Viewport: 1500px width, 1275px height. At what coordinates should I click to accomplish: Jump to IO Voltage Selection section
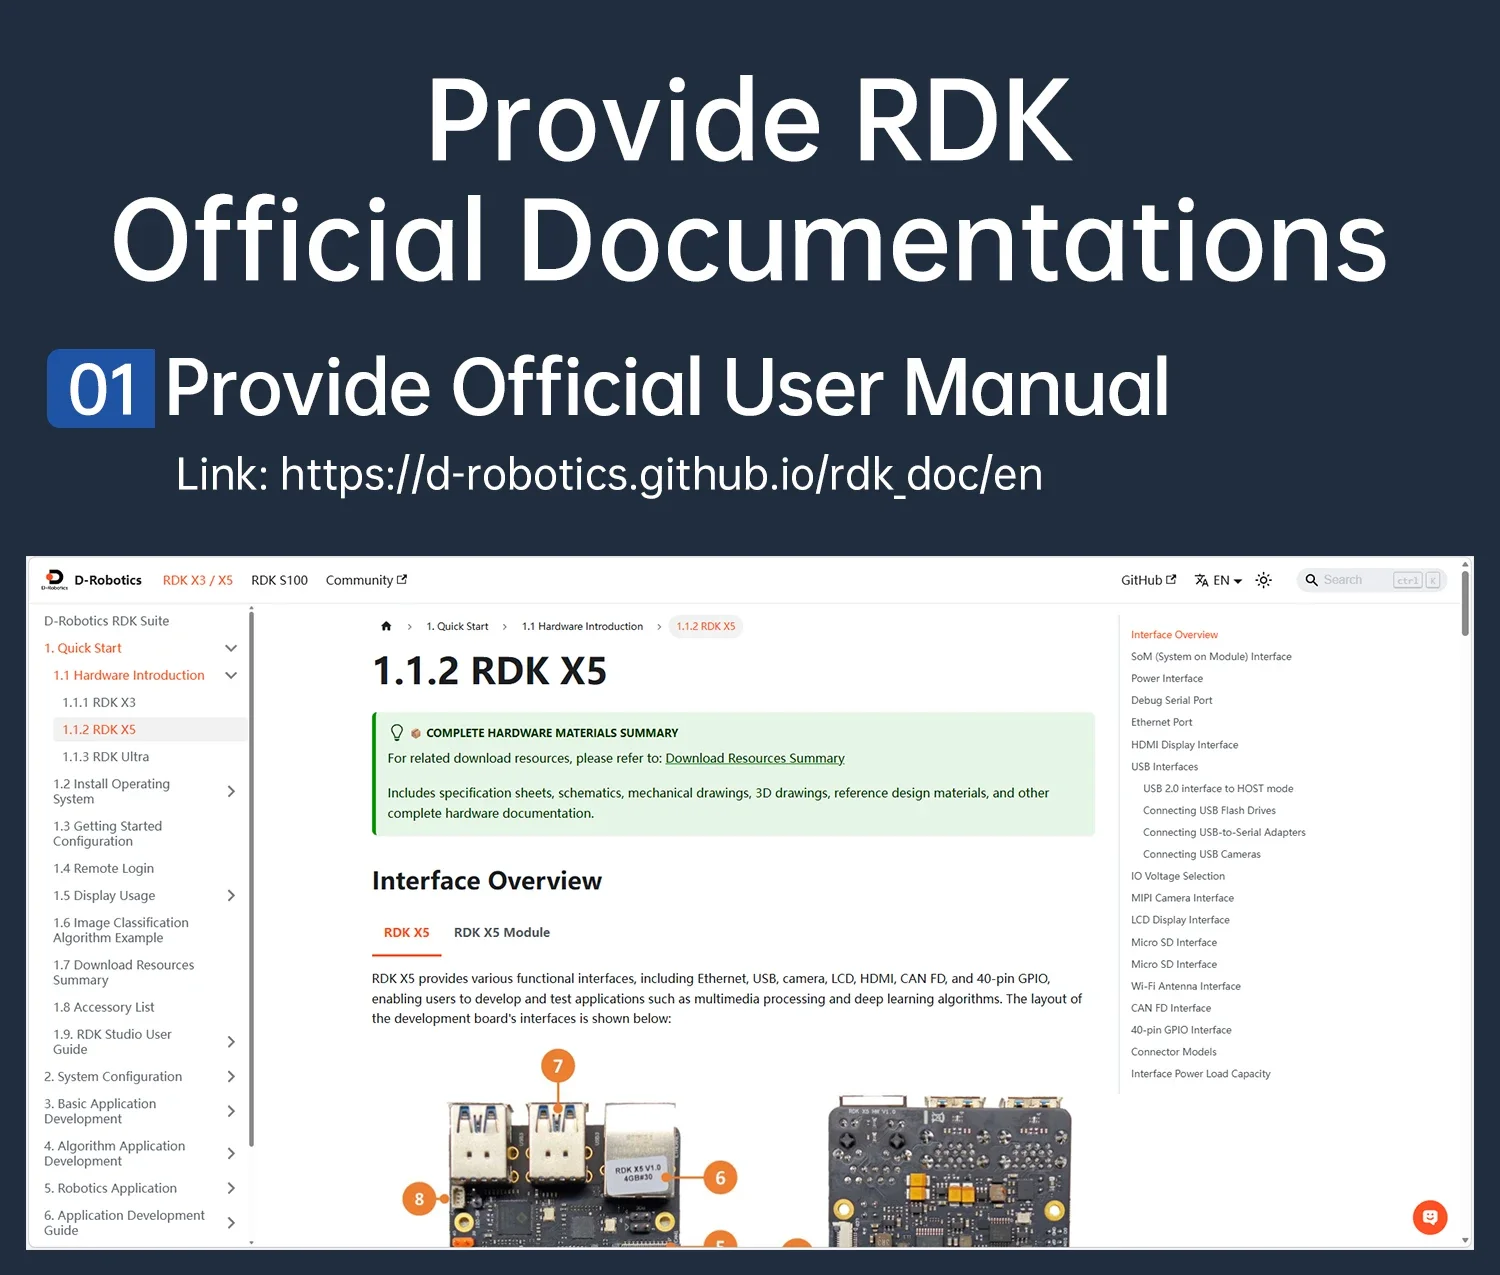(x=1177, y=877)
